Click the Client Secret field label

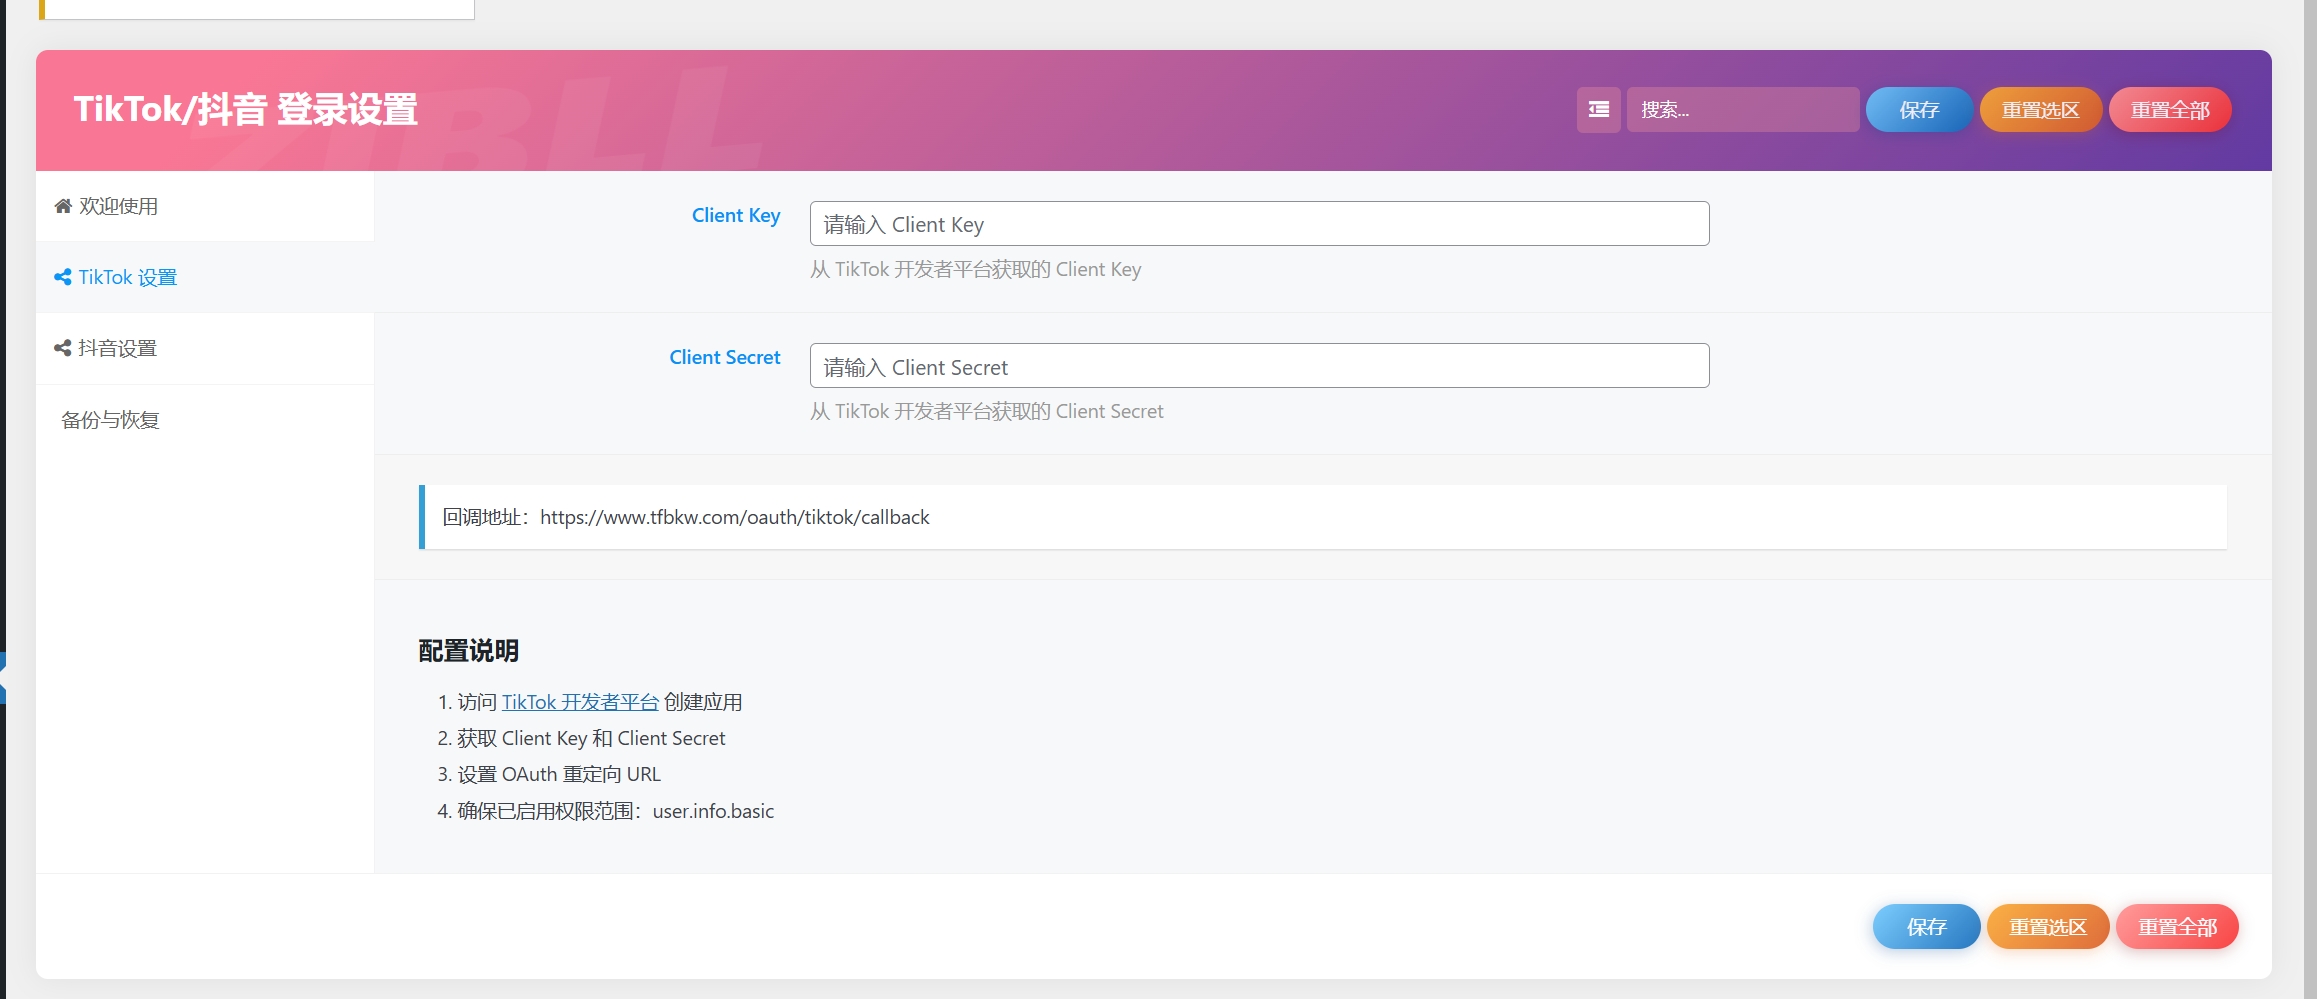coord(725,357)
